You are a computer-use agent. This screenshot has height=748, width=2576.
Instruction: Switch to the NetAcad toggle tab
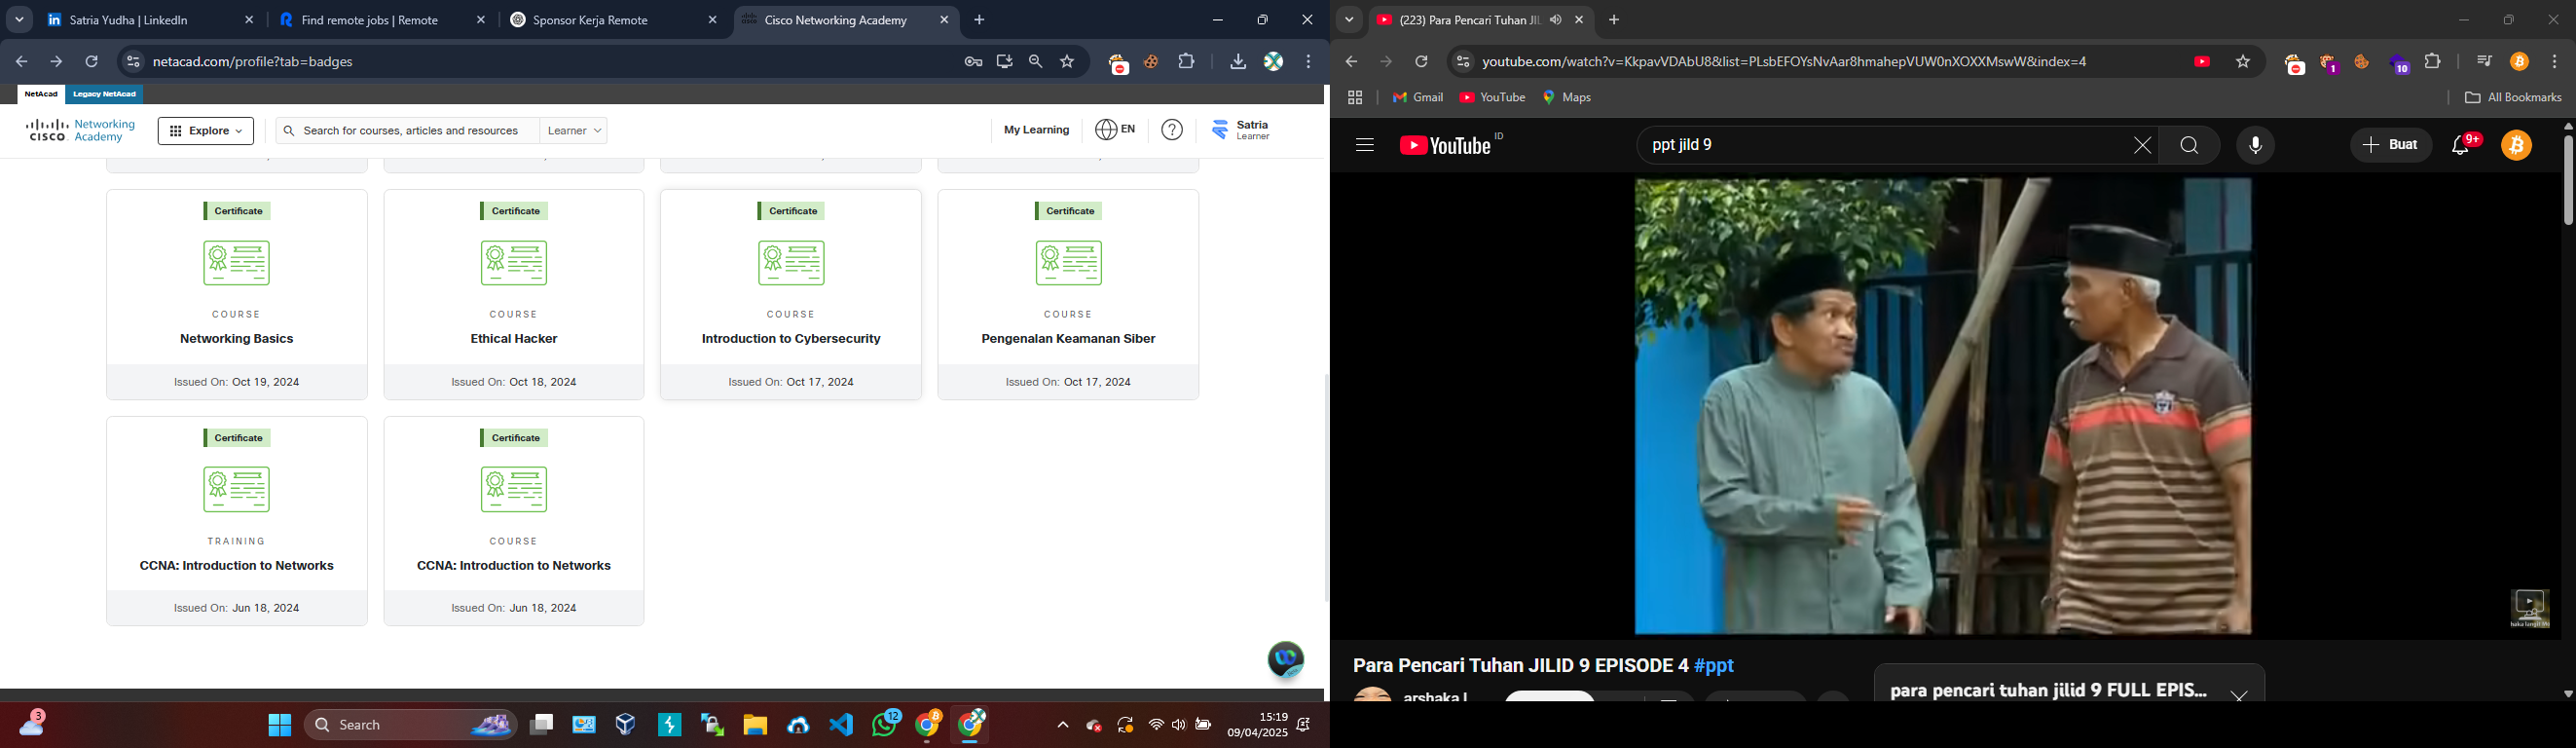pyautogui.click(x=41, y=95)
